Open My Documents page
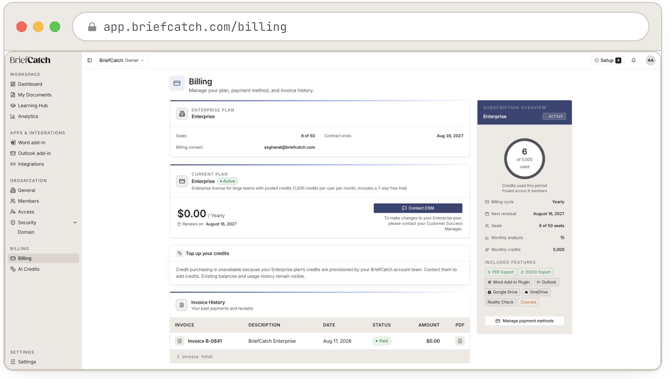Screen dimensions: 670x379 pyautogui.click(x=31, y=95)
